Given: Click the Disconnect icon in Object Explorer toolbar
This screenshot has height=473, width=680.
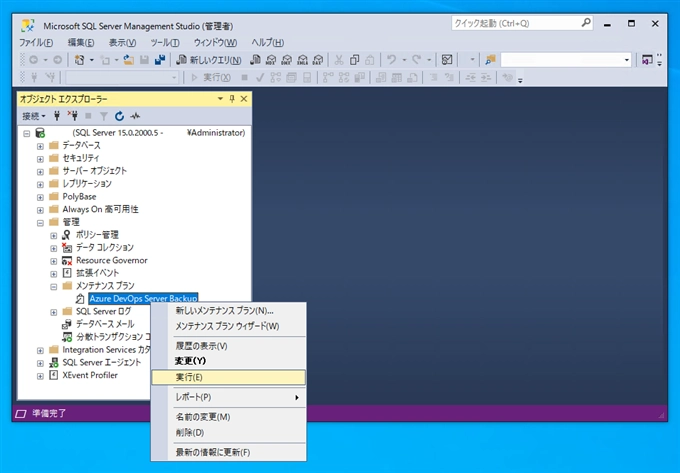Looking at the screenshot, I should tap(72, 116).
